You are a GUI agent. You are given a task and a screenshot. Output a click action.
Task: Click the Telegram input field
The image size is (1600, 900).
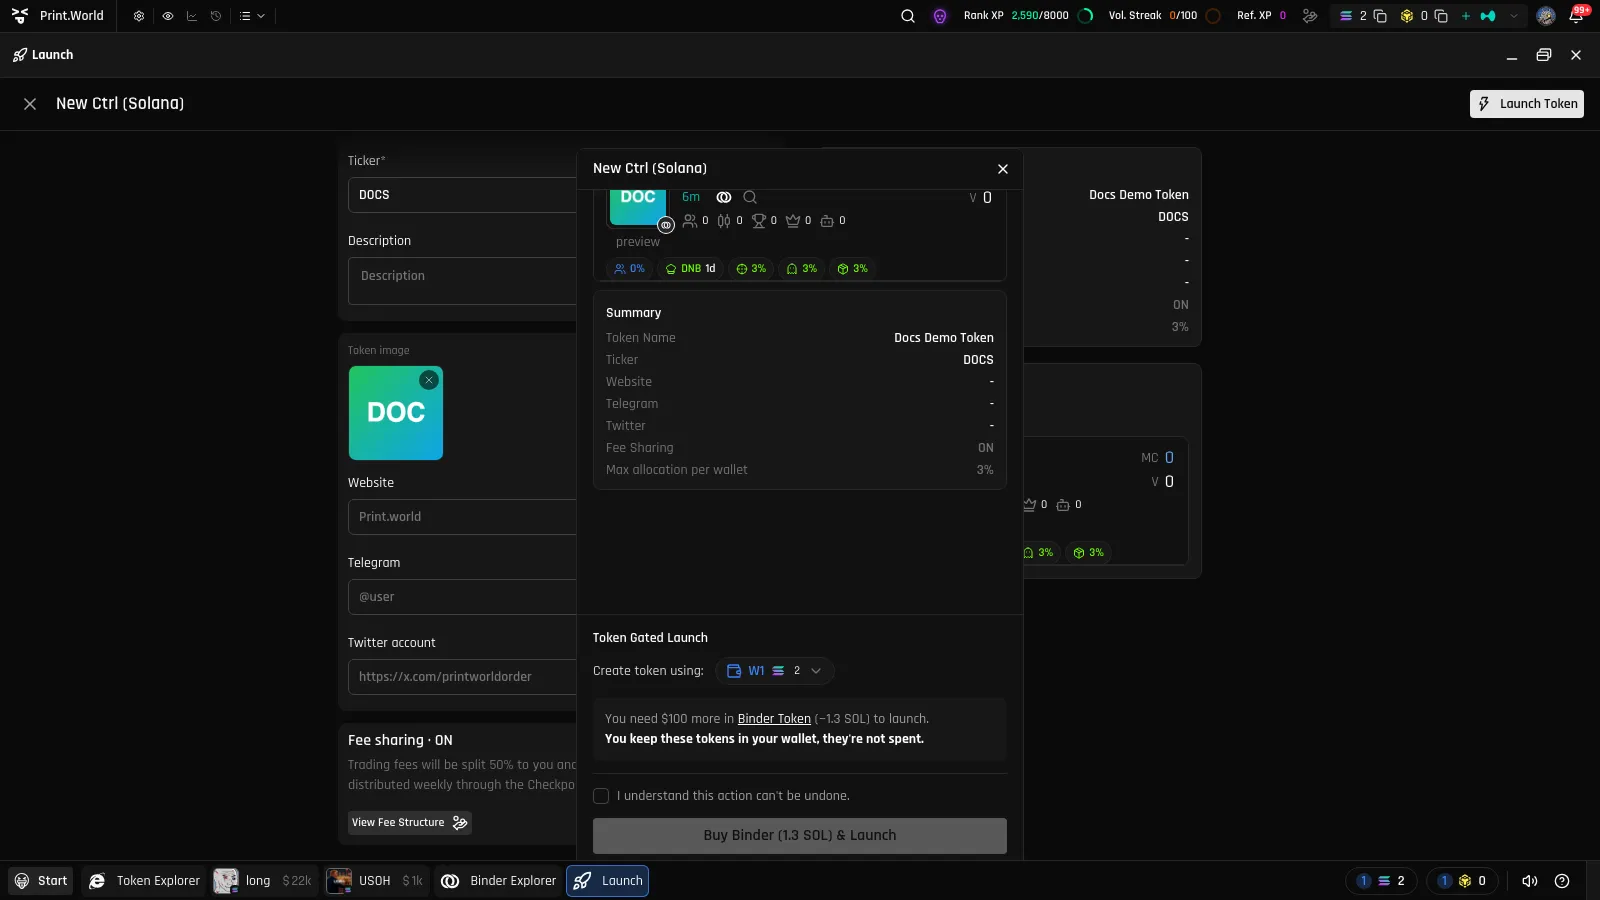click(x=462, y=597)
